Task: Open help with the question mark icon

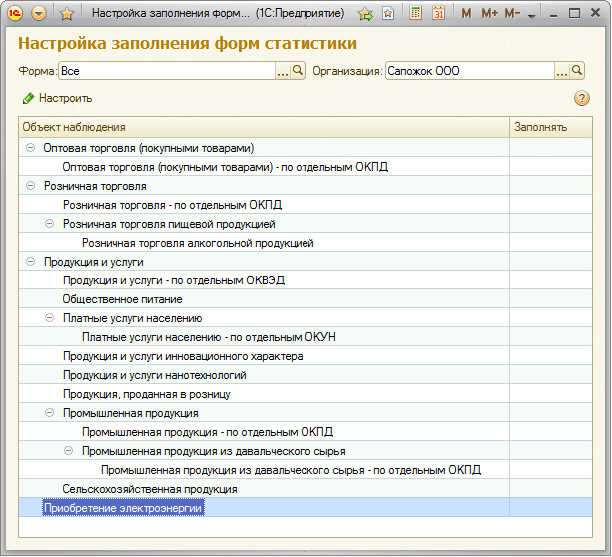Action: [581, 98]
